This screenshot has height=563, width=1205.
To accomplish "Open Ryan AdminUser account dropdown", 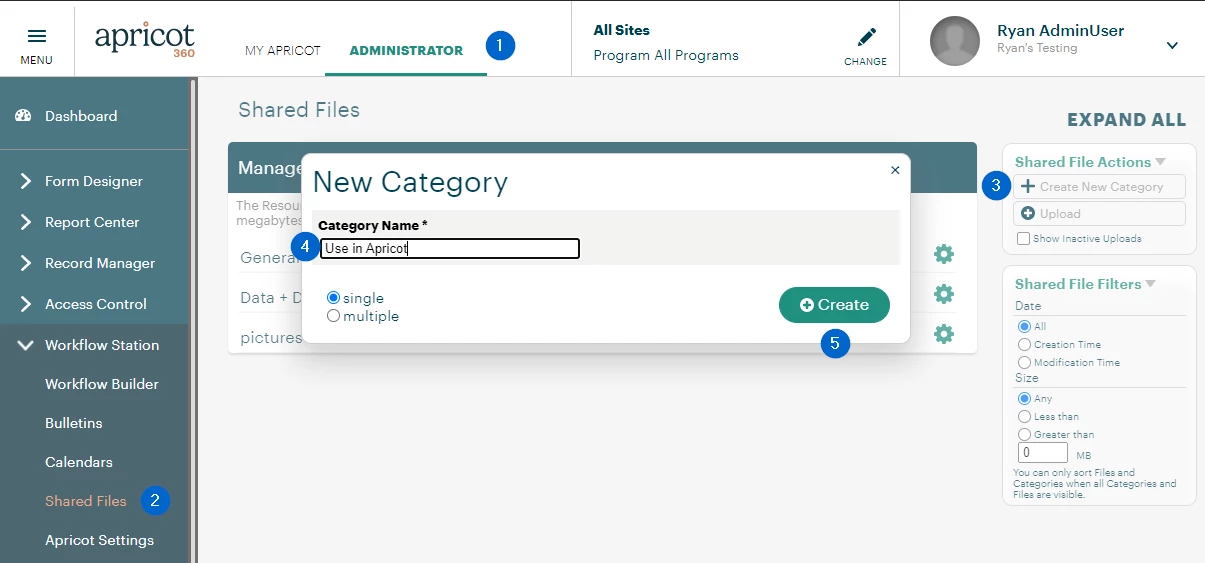I will click(x=1172, y=45).
